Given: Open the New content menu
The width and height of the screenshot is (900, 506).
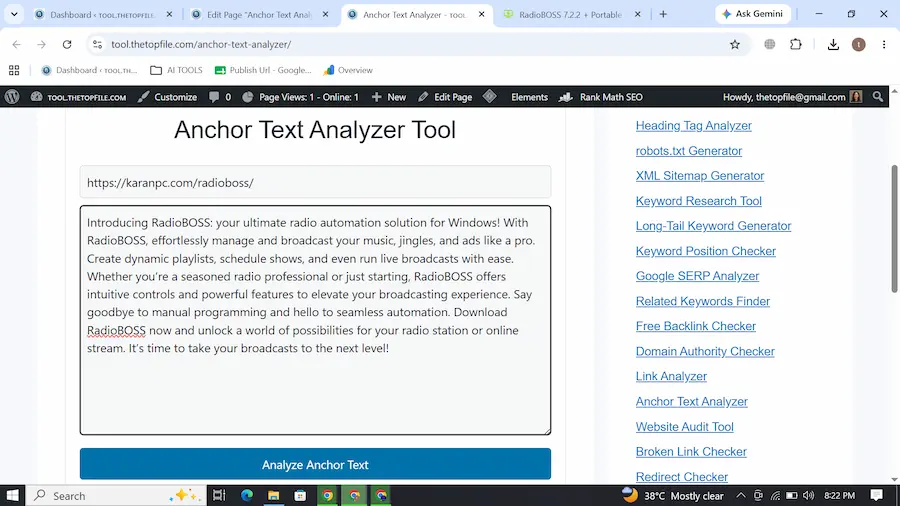Looking at the screenshot, I should [x=389, y=97].
